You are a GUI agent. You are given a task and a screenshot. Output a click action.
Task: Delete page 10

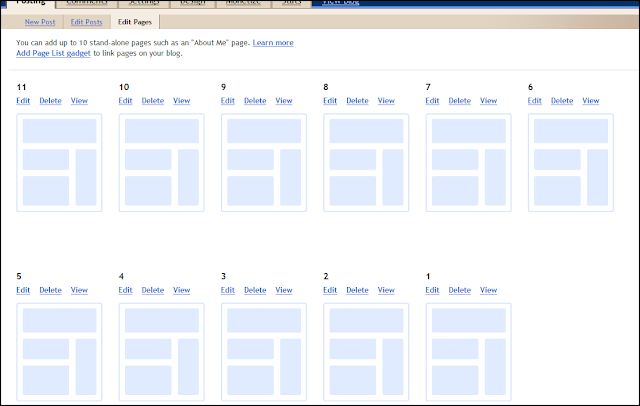[x=153, y=100]
